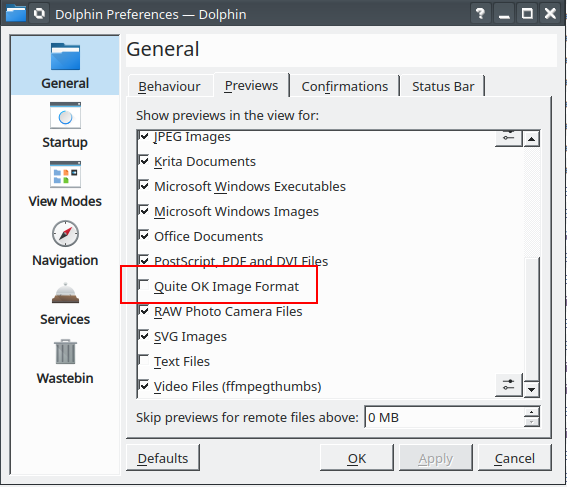The height and width of the screenshot is (487, 567).
Task: Click the Defaults button
Action: [163, 458]
